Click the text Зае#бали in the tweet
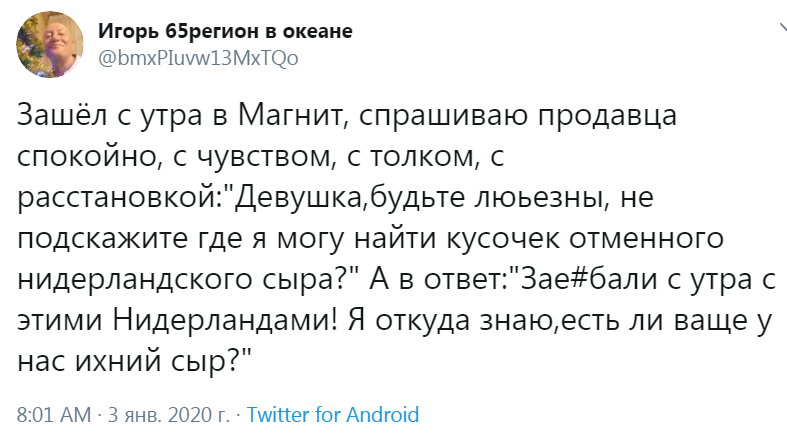Viewport: 787px width, 447px height. tap(589, 279)
